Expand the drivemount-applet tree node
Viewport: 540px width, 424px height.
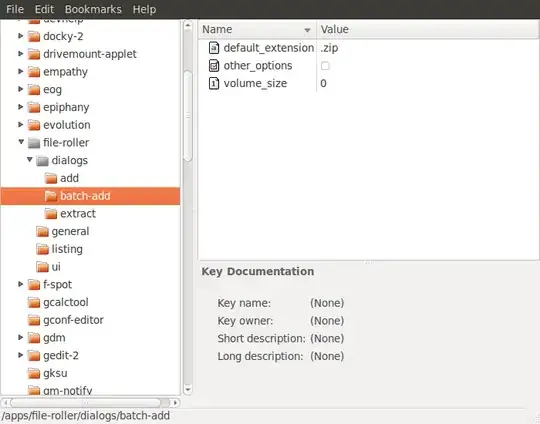click(20, 53)
